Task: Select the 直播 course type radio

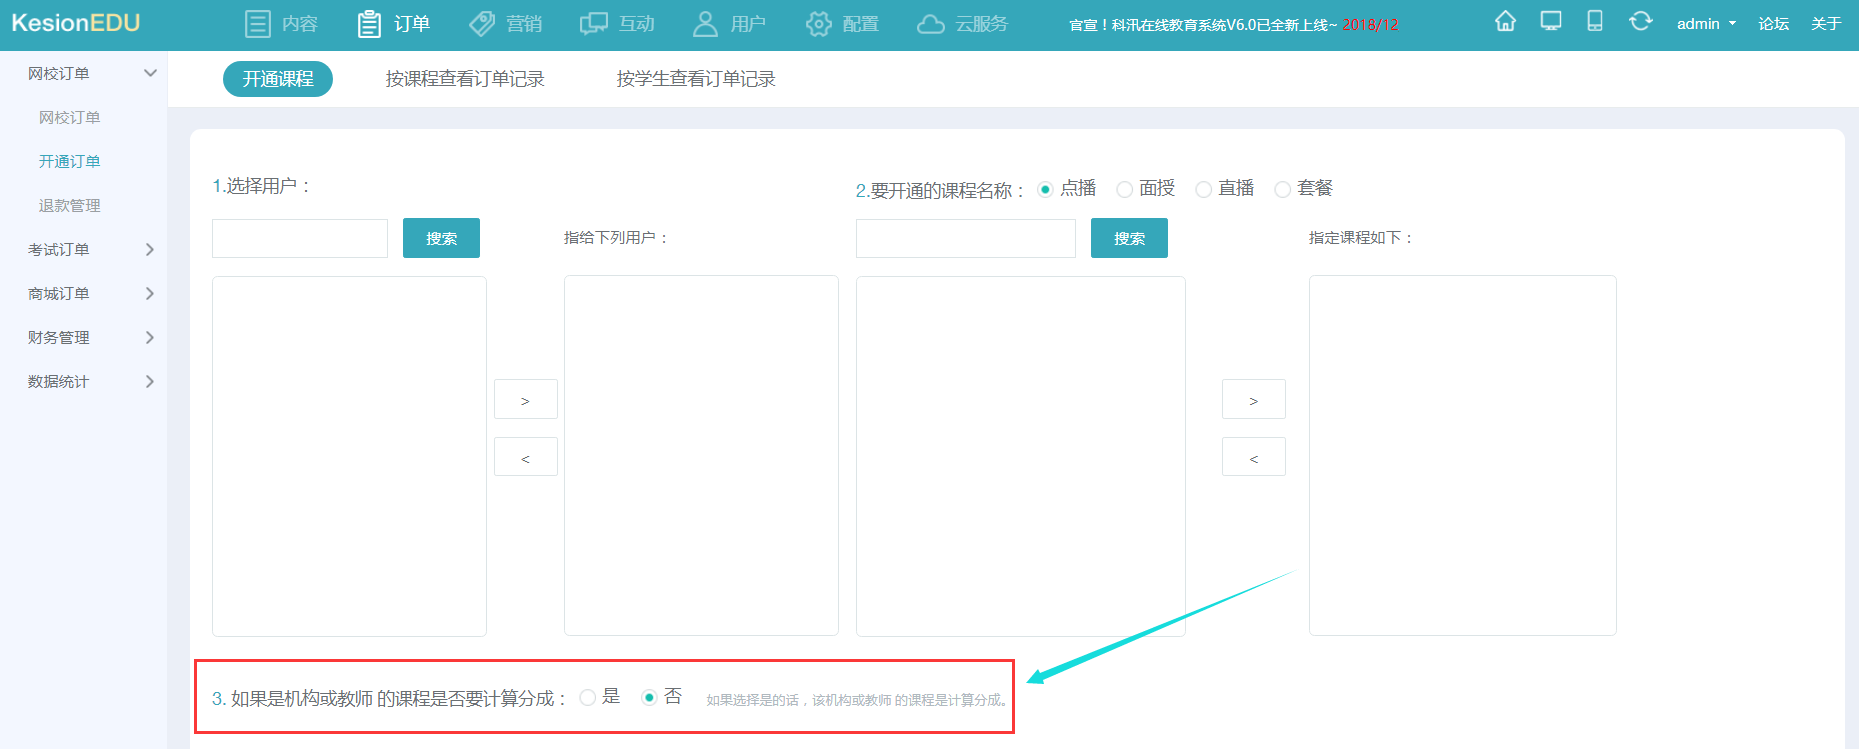Action: (1204, 189)
